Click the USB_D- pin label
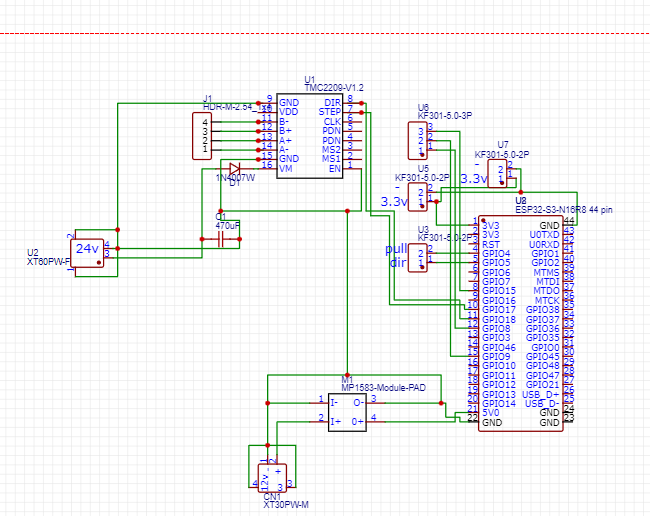Screen dimensions: 650x516 tap(542, 404)
